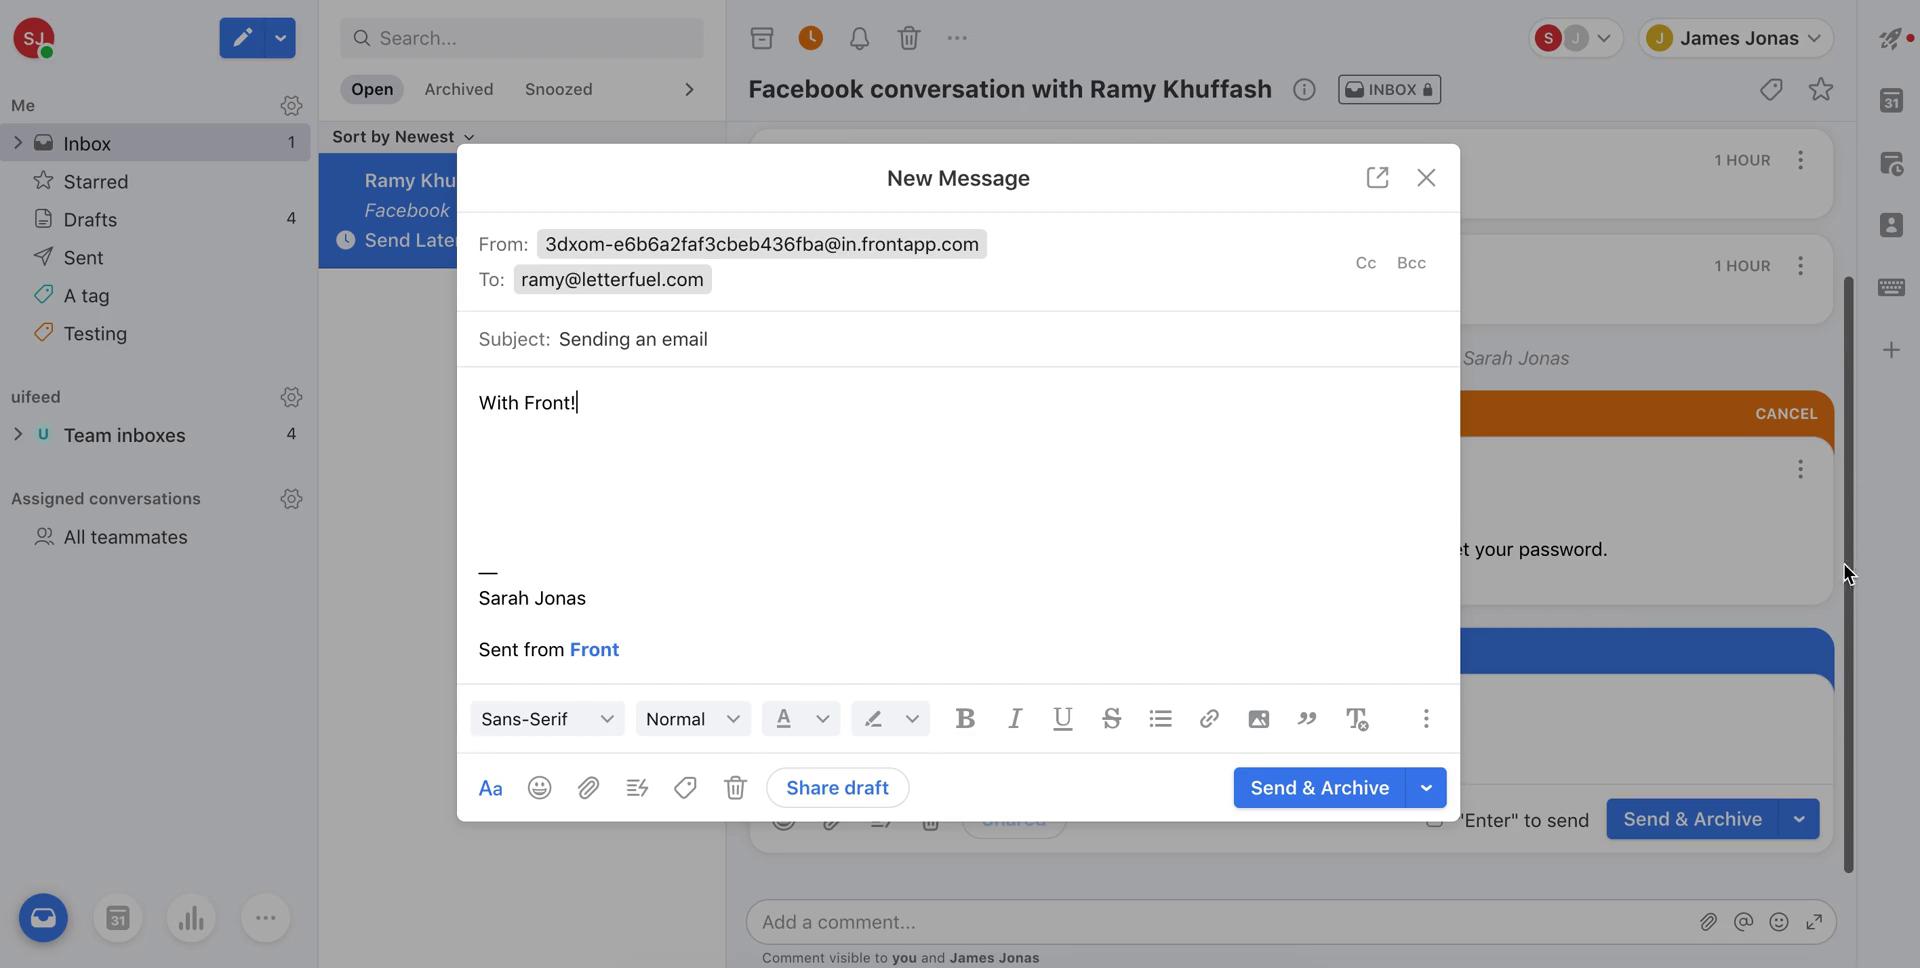The image size is (1920, 968).
Task: Archive the conversation
Action: click(762, 38)
